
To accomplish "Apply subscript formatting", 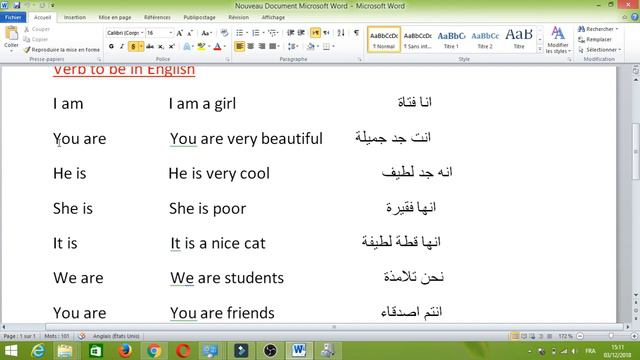I will point(161,47).
